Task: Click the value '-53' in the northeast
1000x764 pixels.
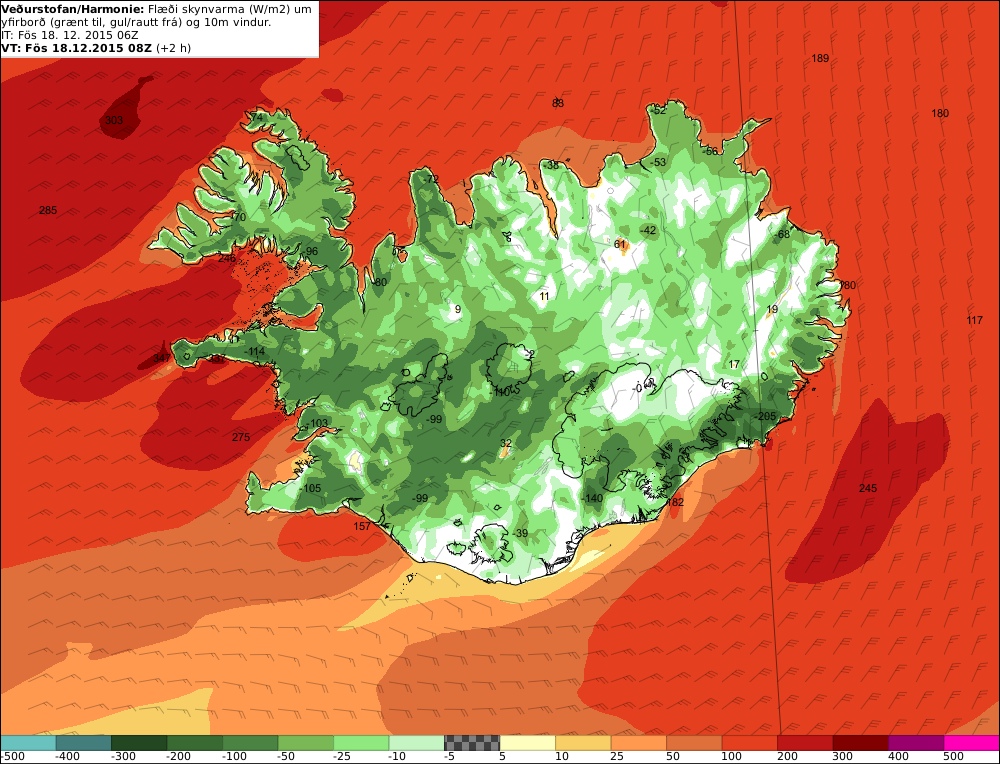Action: click(x=658, y=163)
